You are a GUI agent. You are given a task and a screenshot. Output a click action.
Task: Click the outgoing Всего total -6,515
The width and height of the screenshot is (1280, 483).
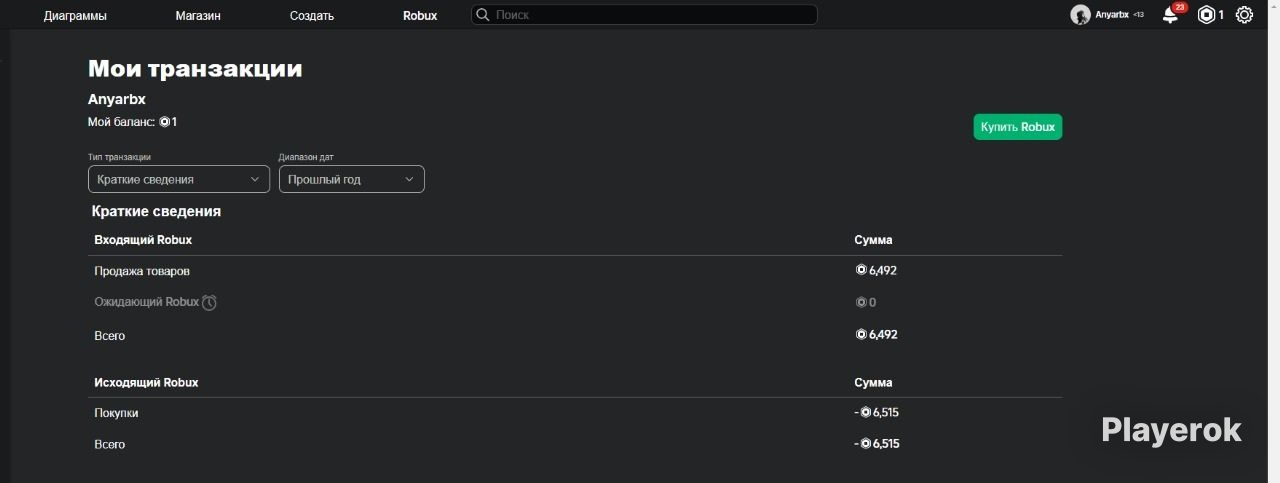pos(877,444)
